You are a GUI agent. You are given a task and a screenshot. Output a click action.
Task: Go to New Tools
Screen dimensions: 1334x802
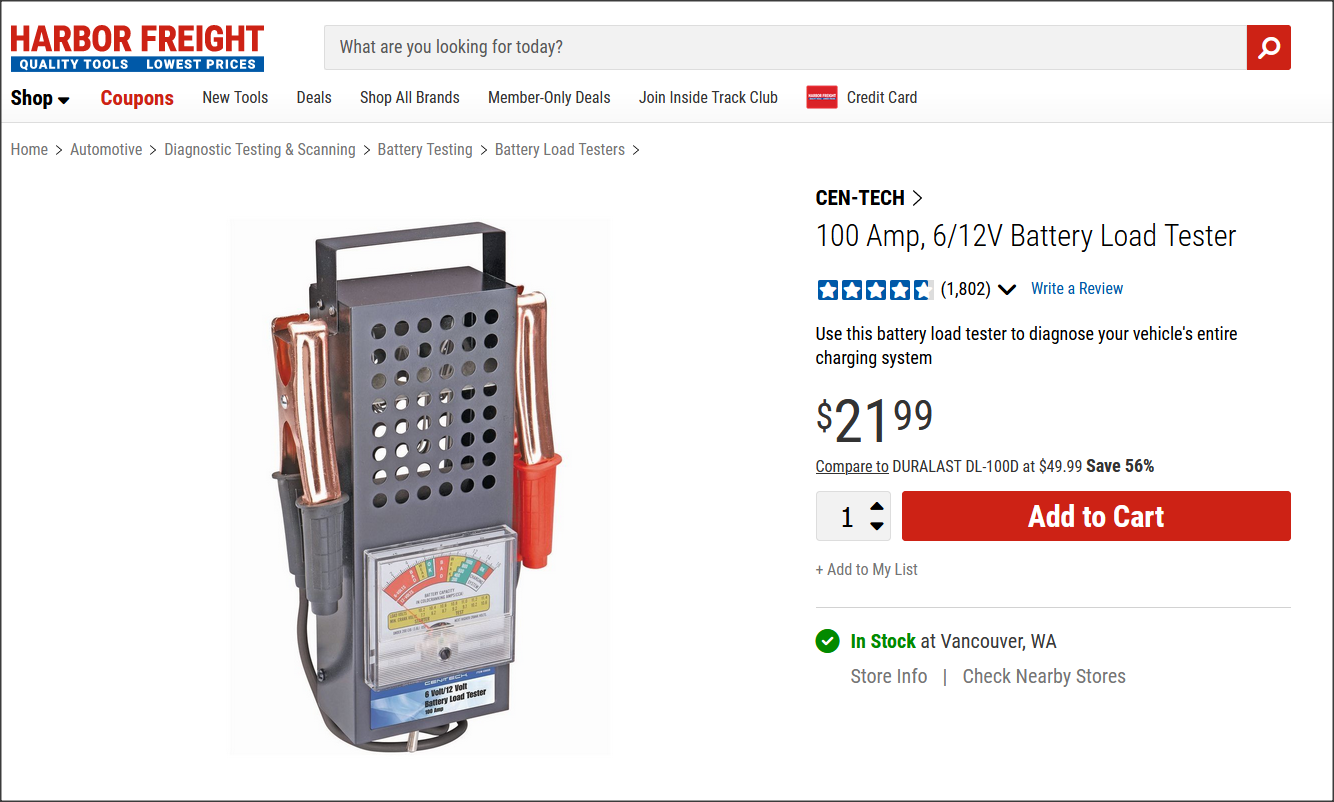pyautogui.click(x=235, y=97)
